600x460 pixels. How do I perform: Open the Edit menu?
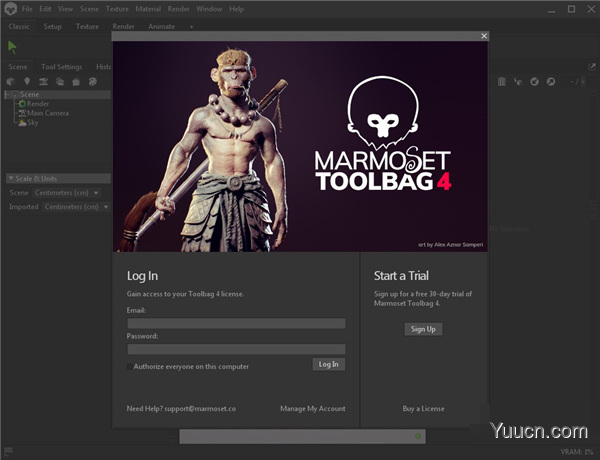45,9
